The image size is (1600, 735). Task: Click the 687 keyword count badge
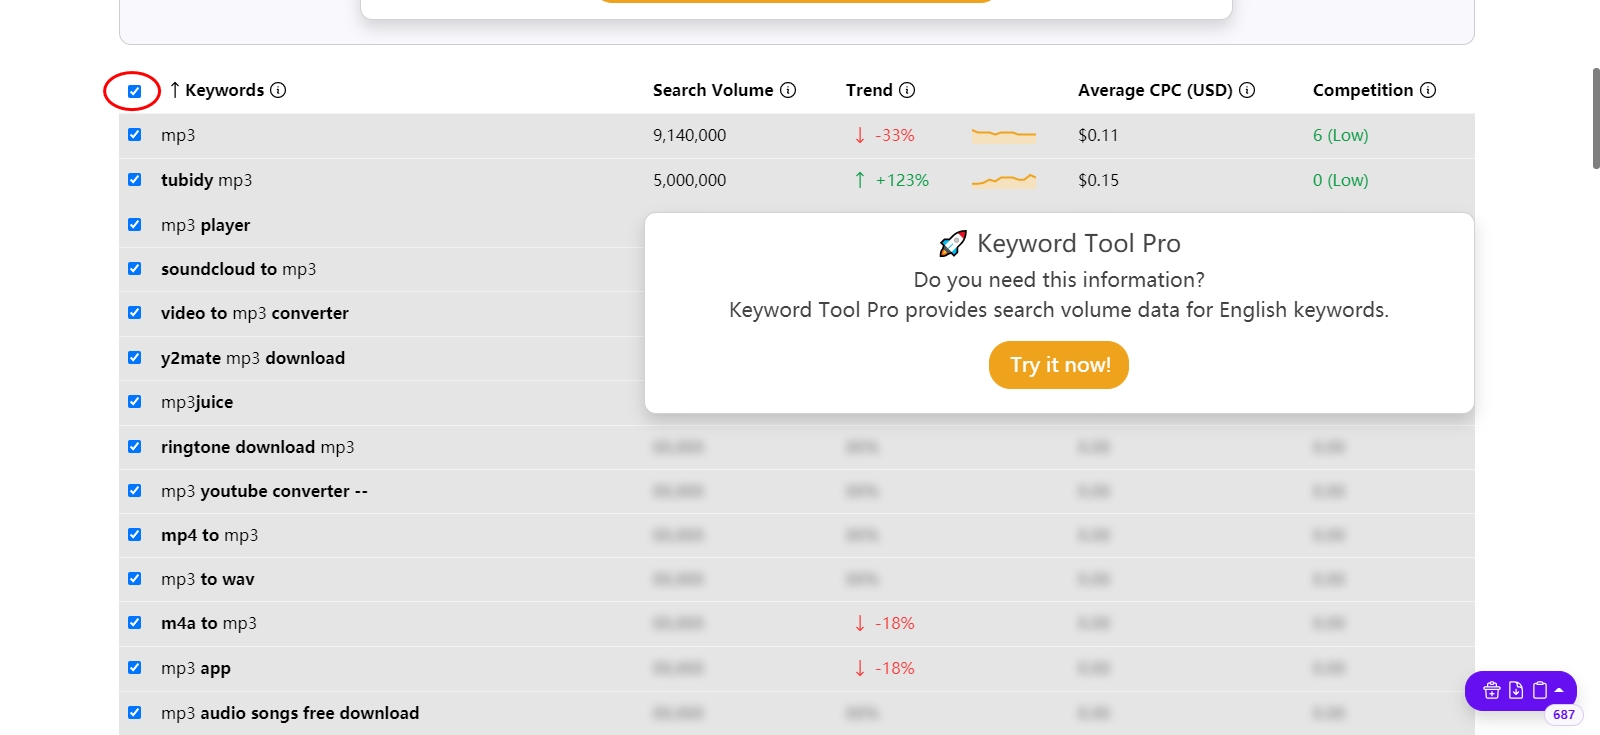[x=1564, y=715]
